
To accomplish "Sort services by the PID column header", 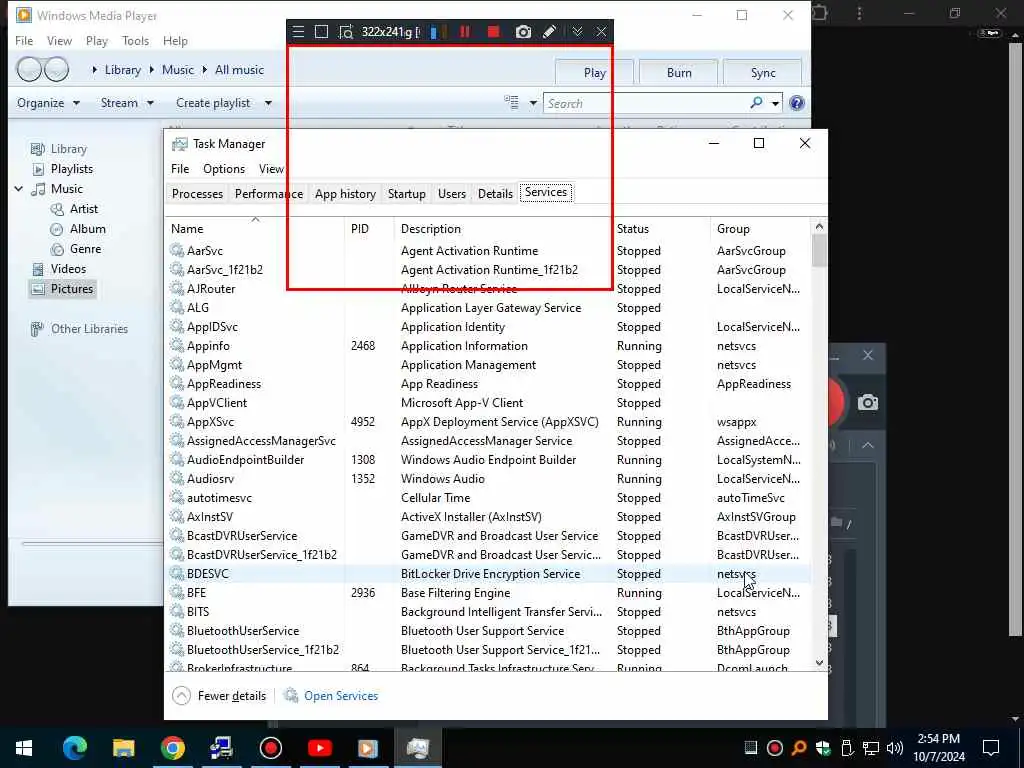I will tap(369, 229).
